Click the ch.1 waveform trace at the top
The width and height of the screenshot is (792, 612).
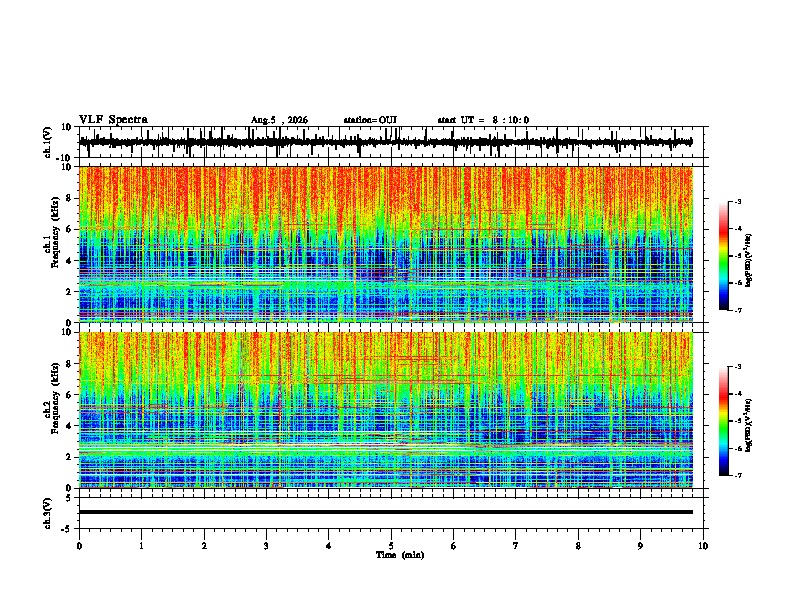(386, 142)
